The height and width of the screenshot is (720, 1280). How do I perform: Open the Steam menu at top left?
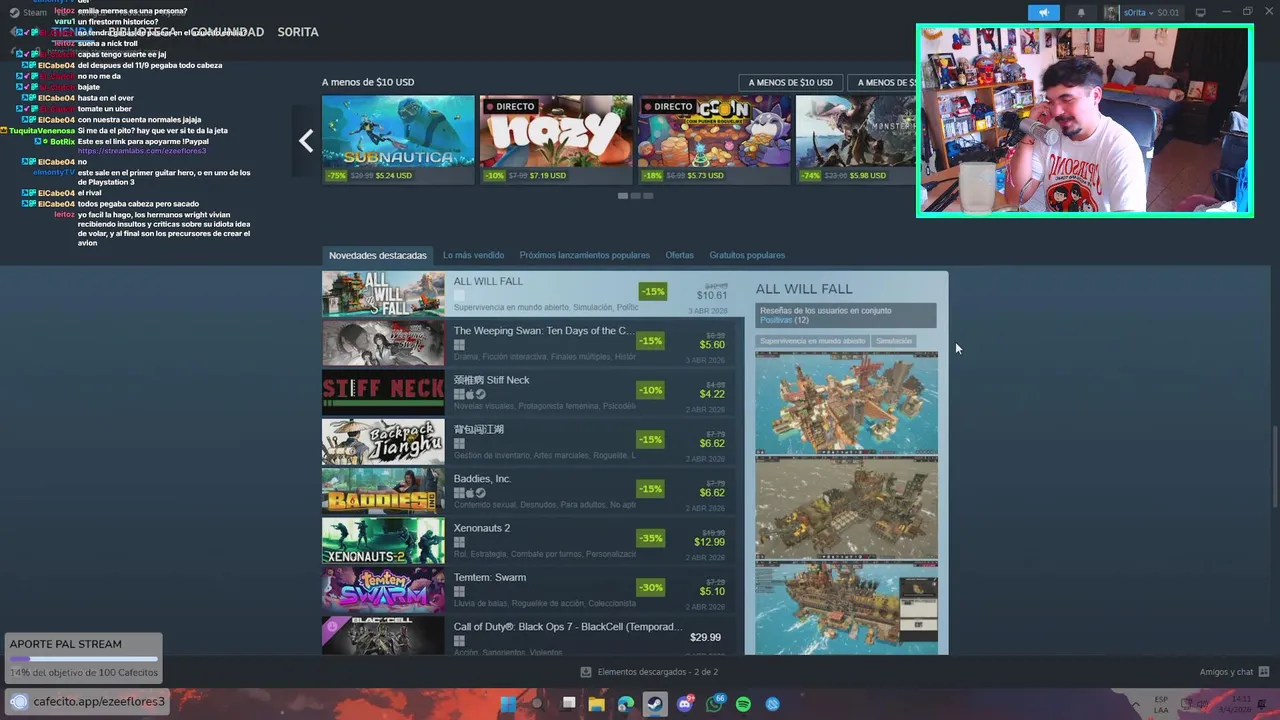[28, 12]
